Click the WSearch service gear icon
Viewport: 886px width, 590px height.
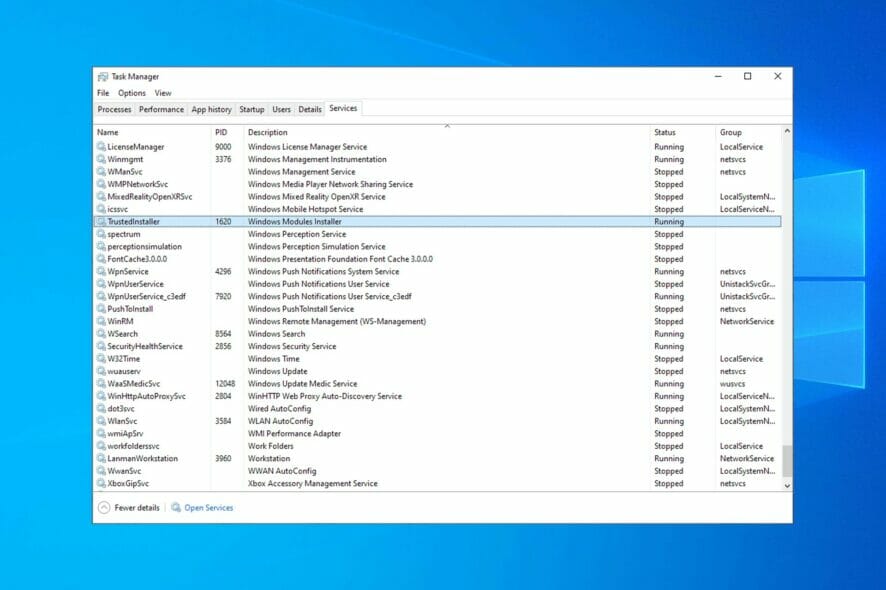[101, 333]
